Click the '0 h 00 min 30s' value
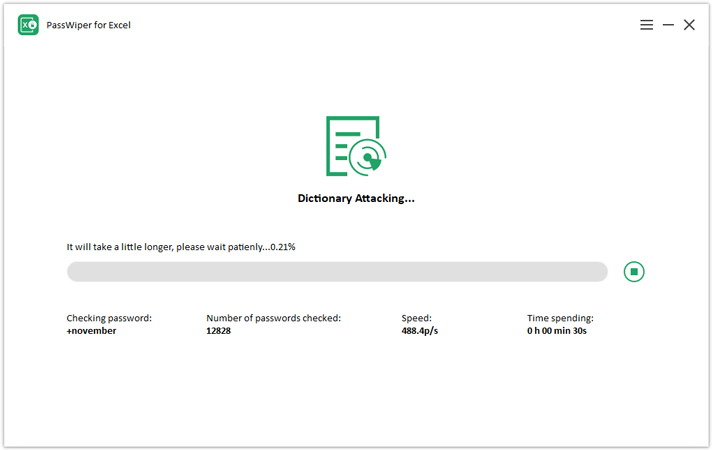 pos(557,331)
